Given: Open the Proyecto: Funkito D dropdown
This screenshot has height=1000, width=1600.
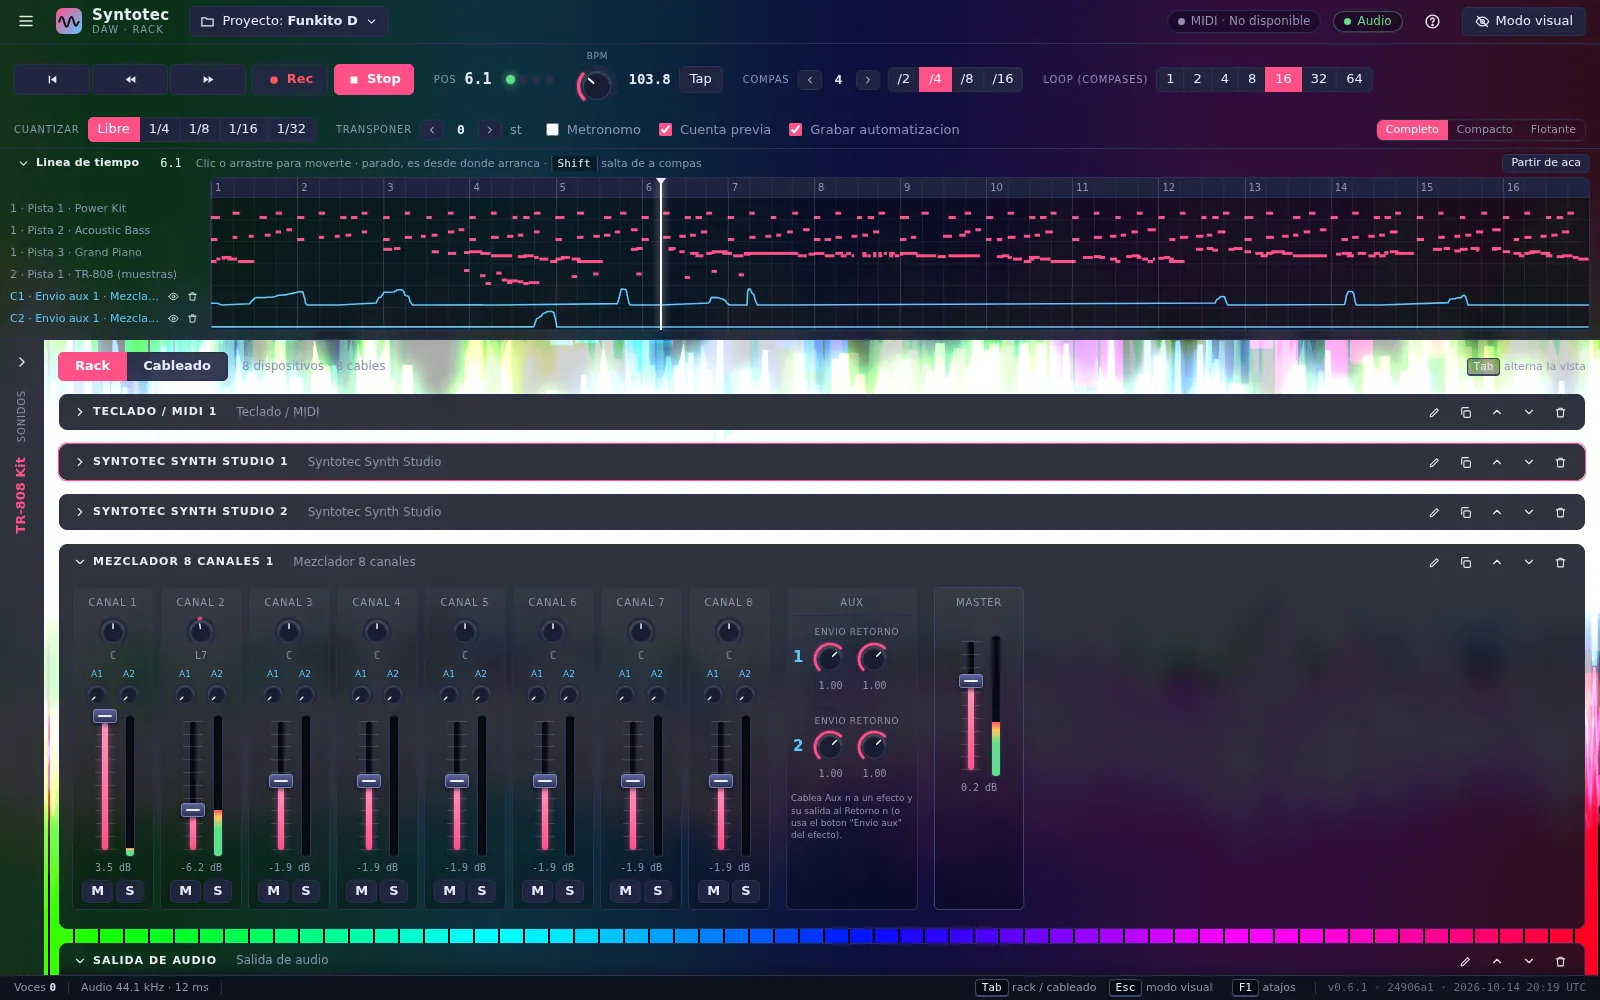Looking at the screenshot, I should (289, 21).
